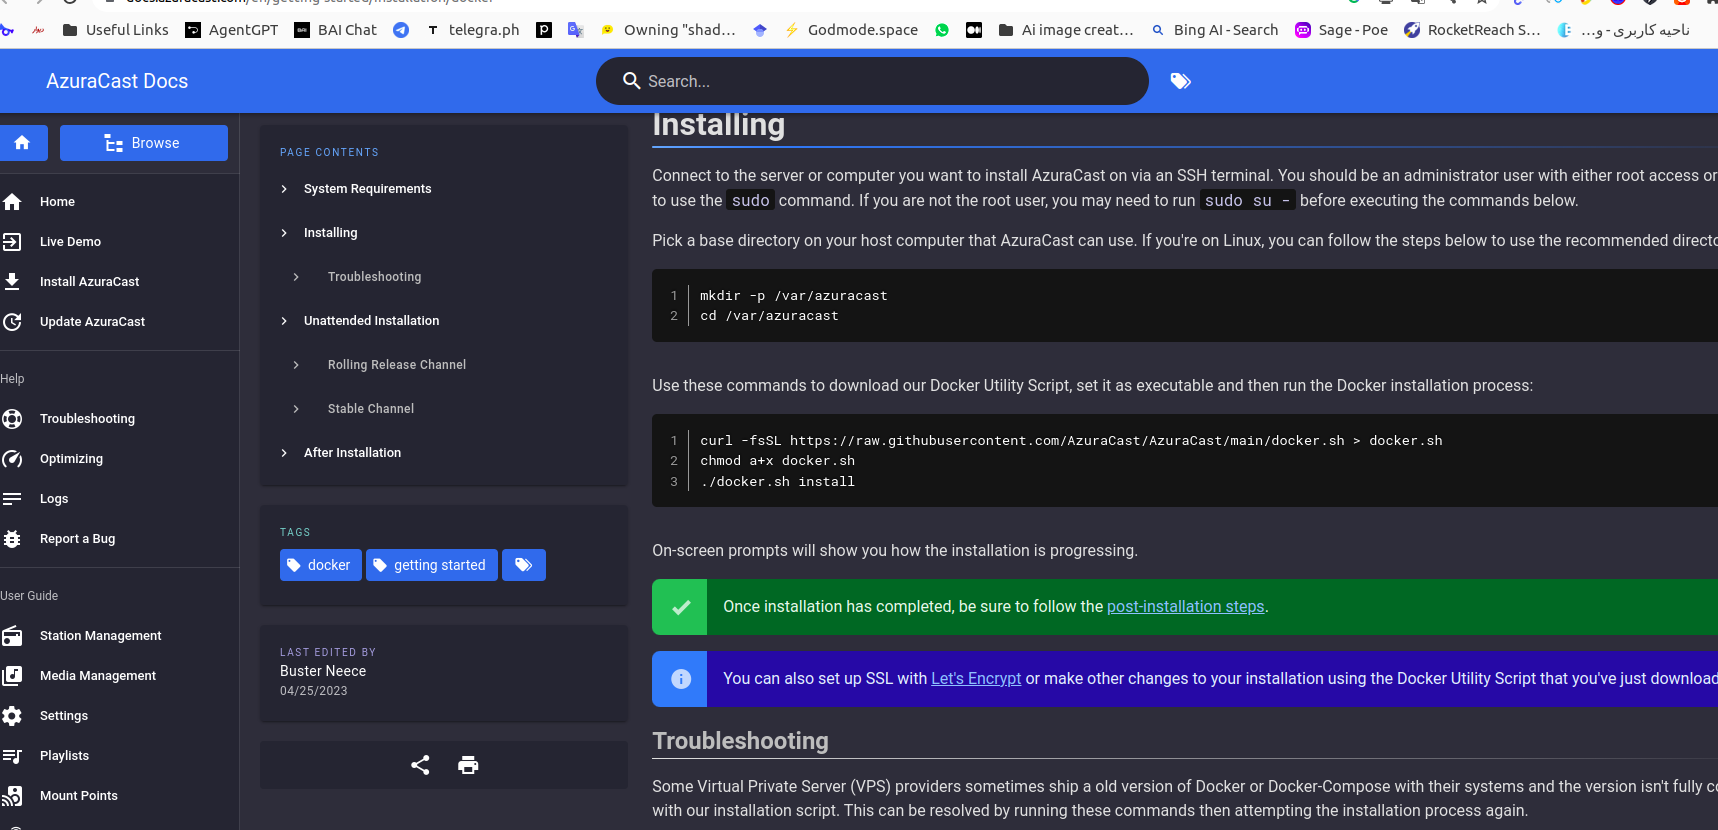This screenshot has width=1718, height=830.
Task: Jump to Installing in page contents
Action: (331, 233)
